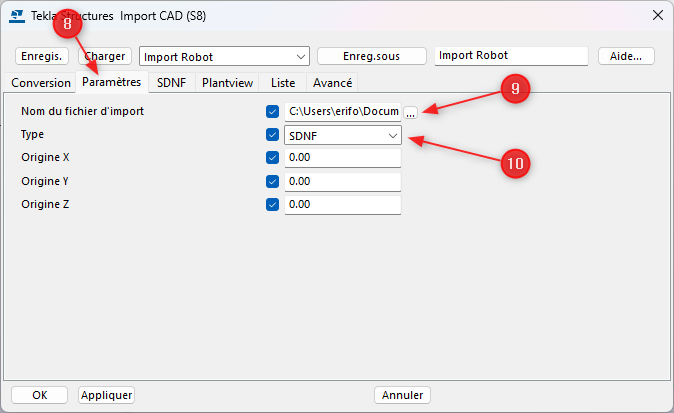674x413 pixels.
Task: Expand the Import Robot settings dropdown
Action: click(301, 56)
